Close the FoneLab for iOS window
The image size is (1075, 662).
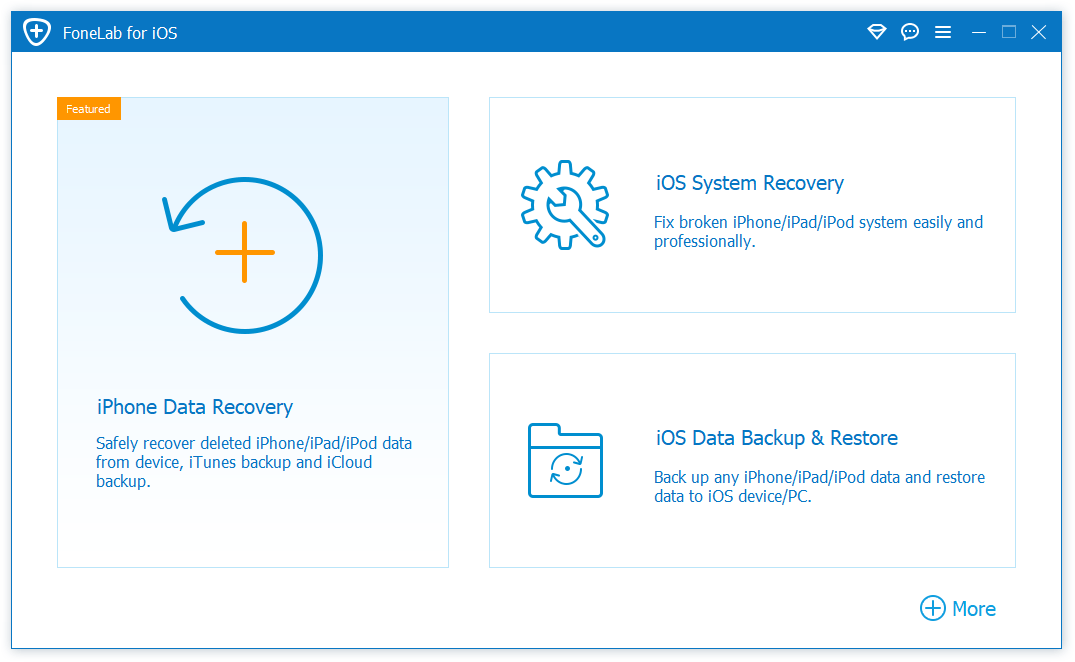(1039, 32)
